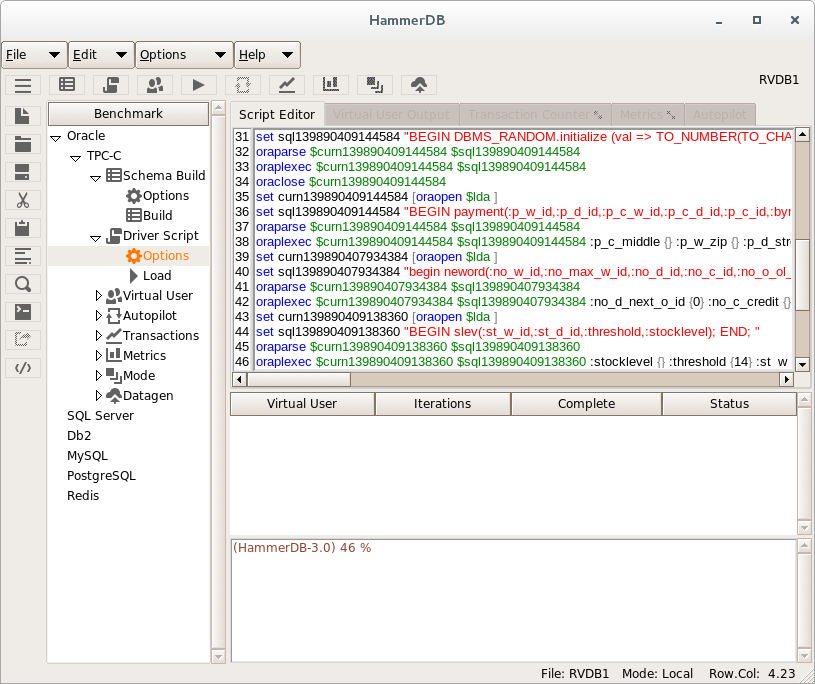This screenshot has width=815, height=684.
Task: Switch to the Metrics tab
Action: click(648, 114)
